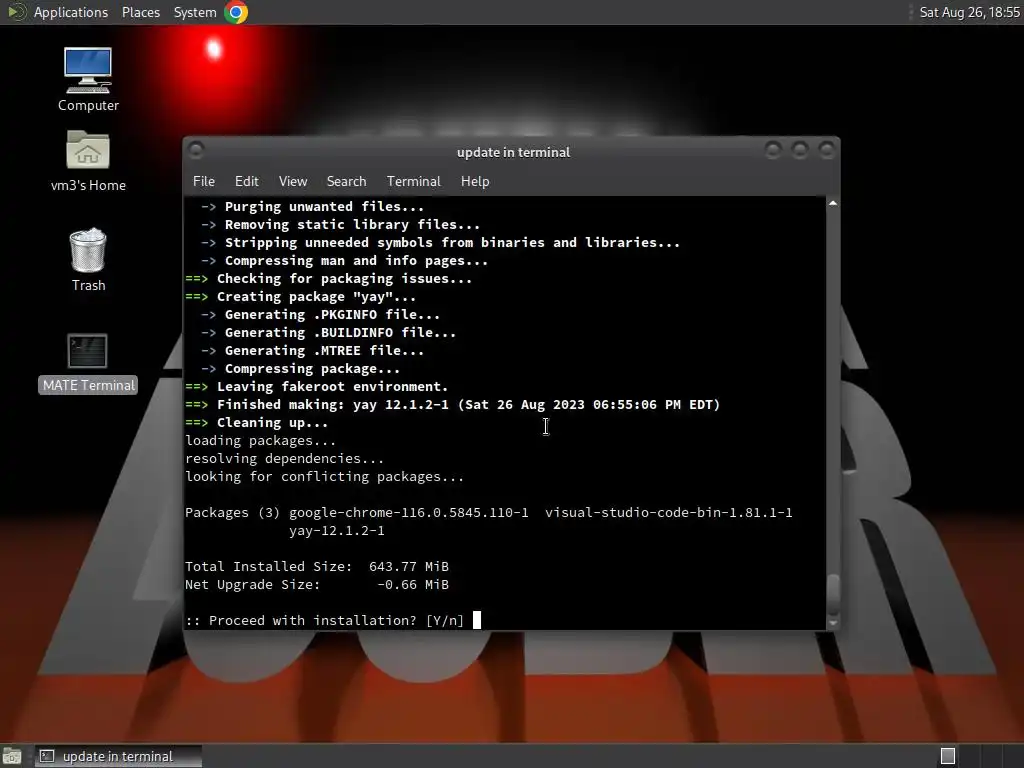Click the 'Creating package "yay"...' line
This screenshot has width=1024, height=768.
(x=300, y=296)
